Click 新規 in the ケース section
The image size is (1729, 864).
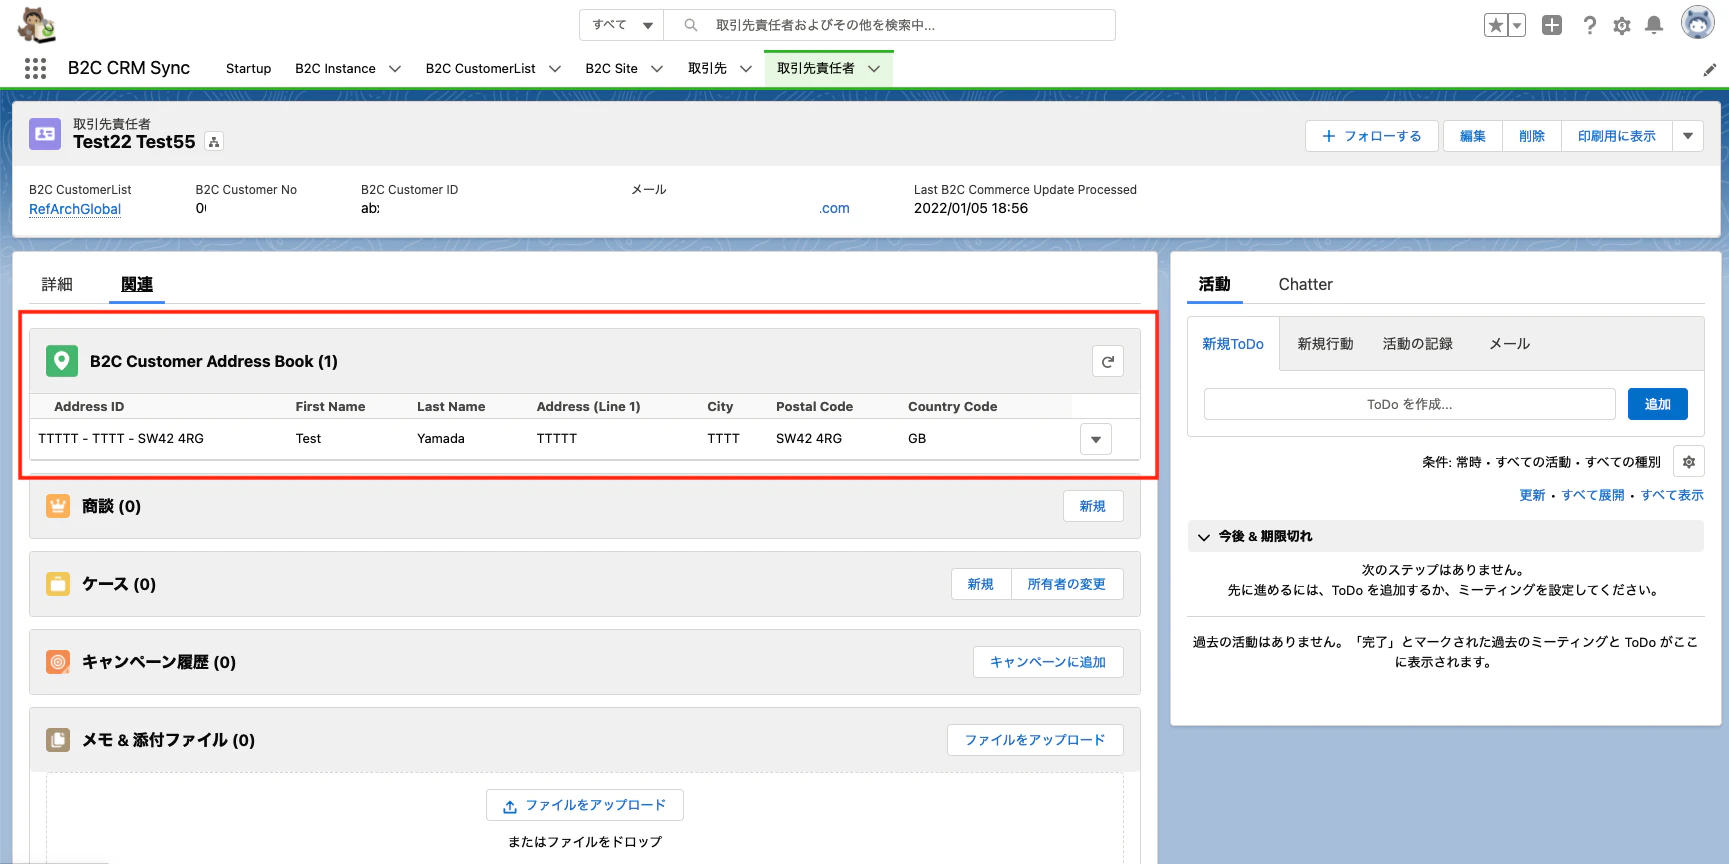click(980, 584)
